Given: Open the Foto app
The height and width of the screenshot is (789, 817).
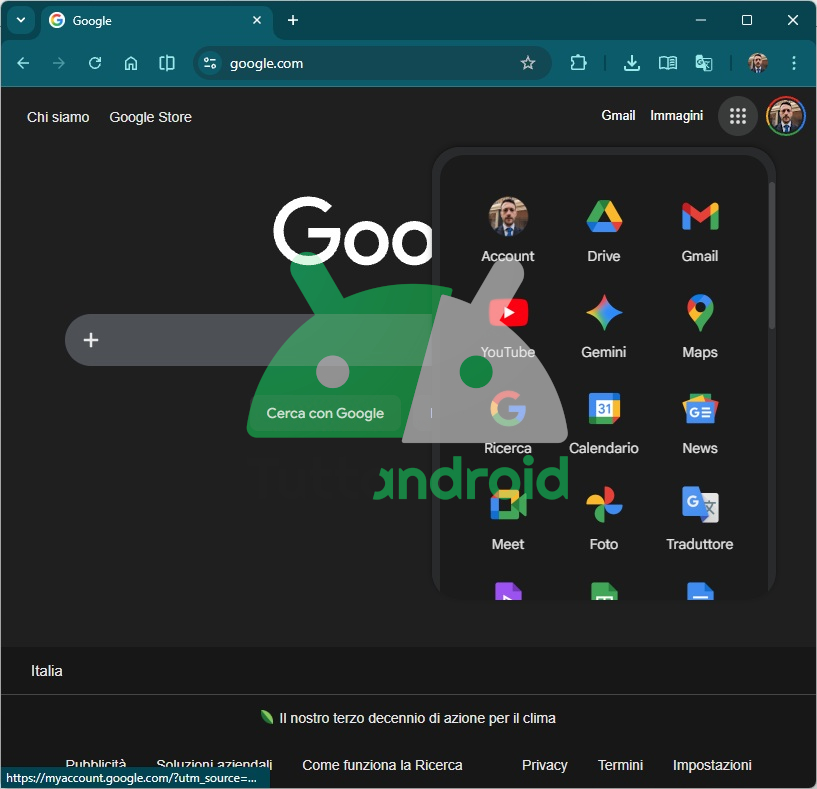Looking at the screenshot, I should [603, 518].
